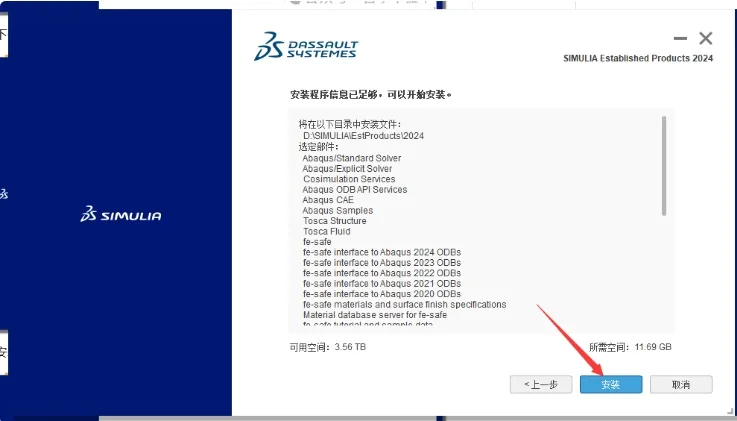The width and height of the screenshot is (737, 421).
Task: Cancel setup with the 取消 button
Action: tap(681, 384)
